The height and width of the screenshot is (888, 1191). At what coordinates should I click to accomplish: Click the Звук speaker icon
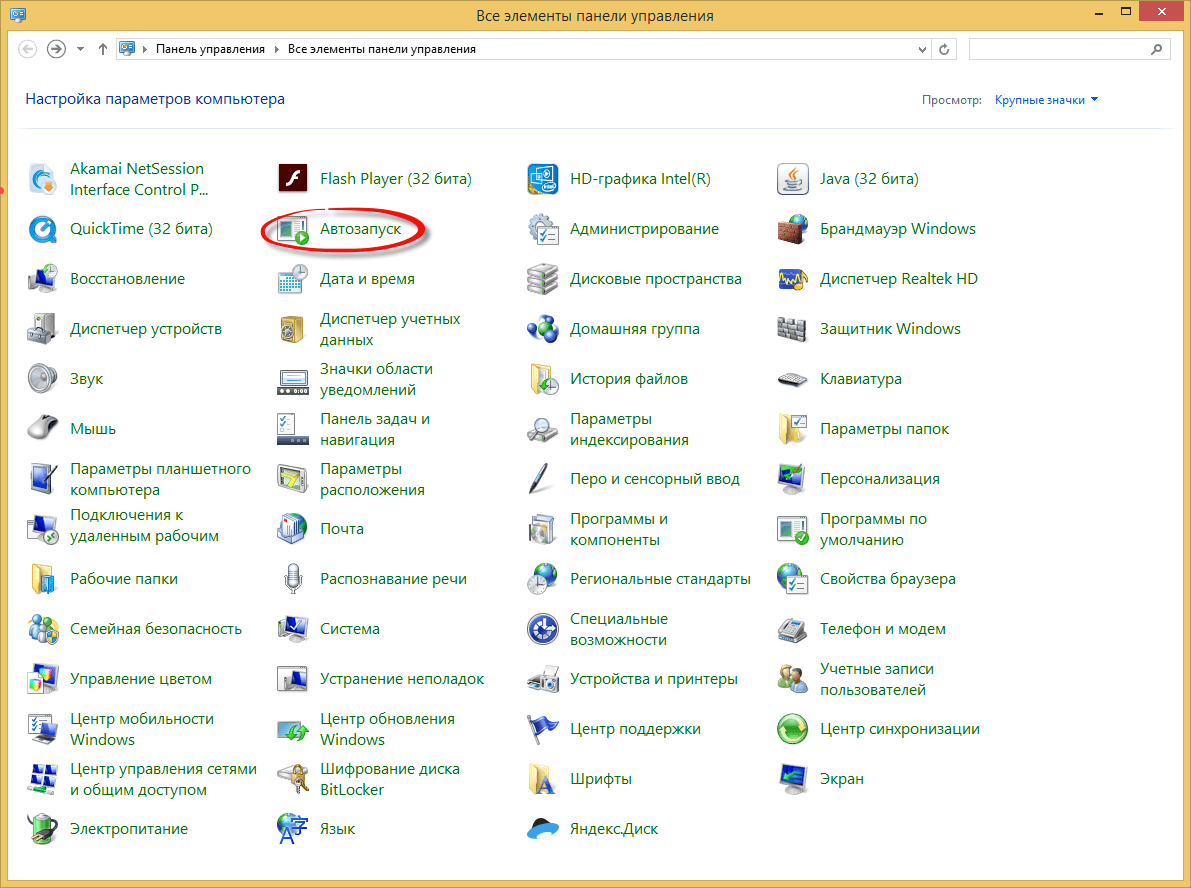coord(43,379)
